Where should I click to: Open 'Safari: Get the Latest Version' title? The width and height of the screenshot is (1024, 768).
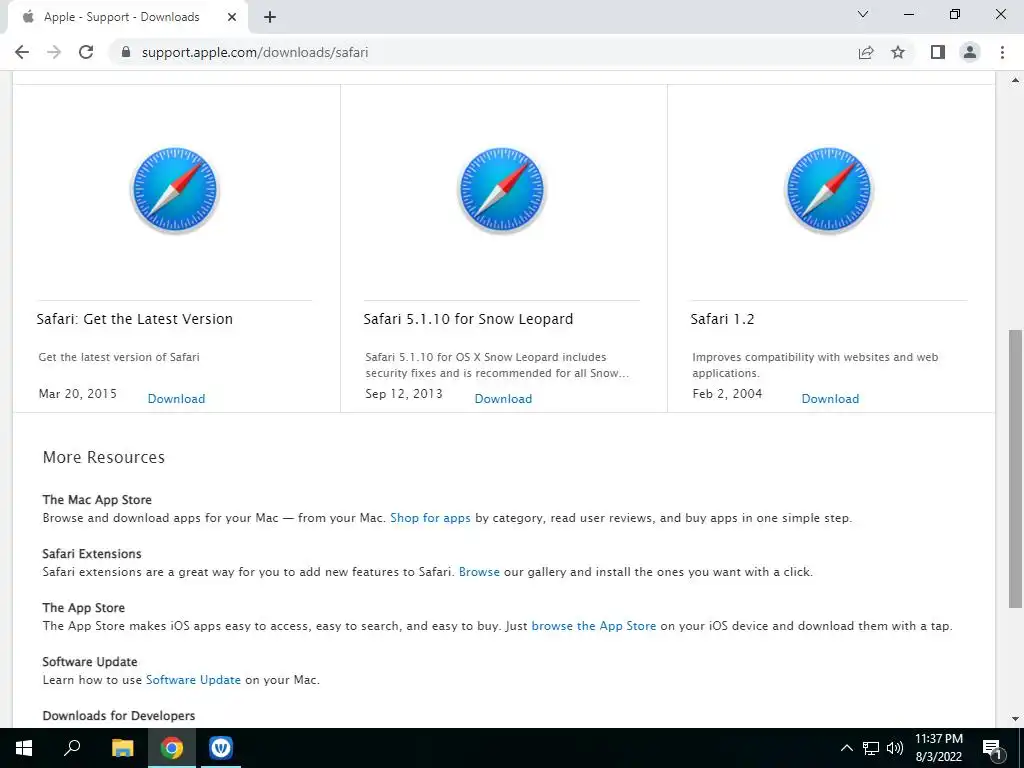click(x=135, y=319)
